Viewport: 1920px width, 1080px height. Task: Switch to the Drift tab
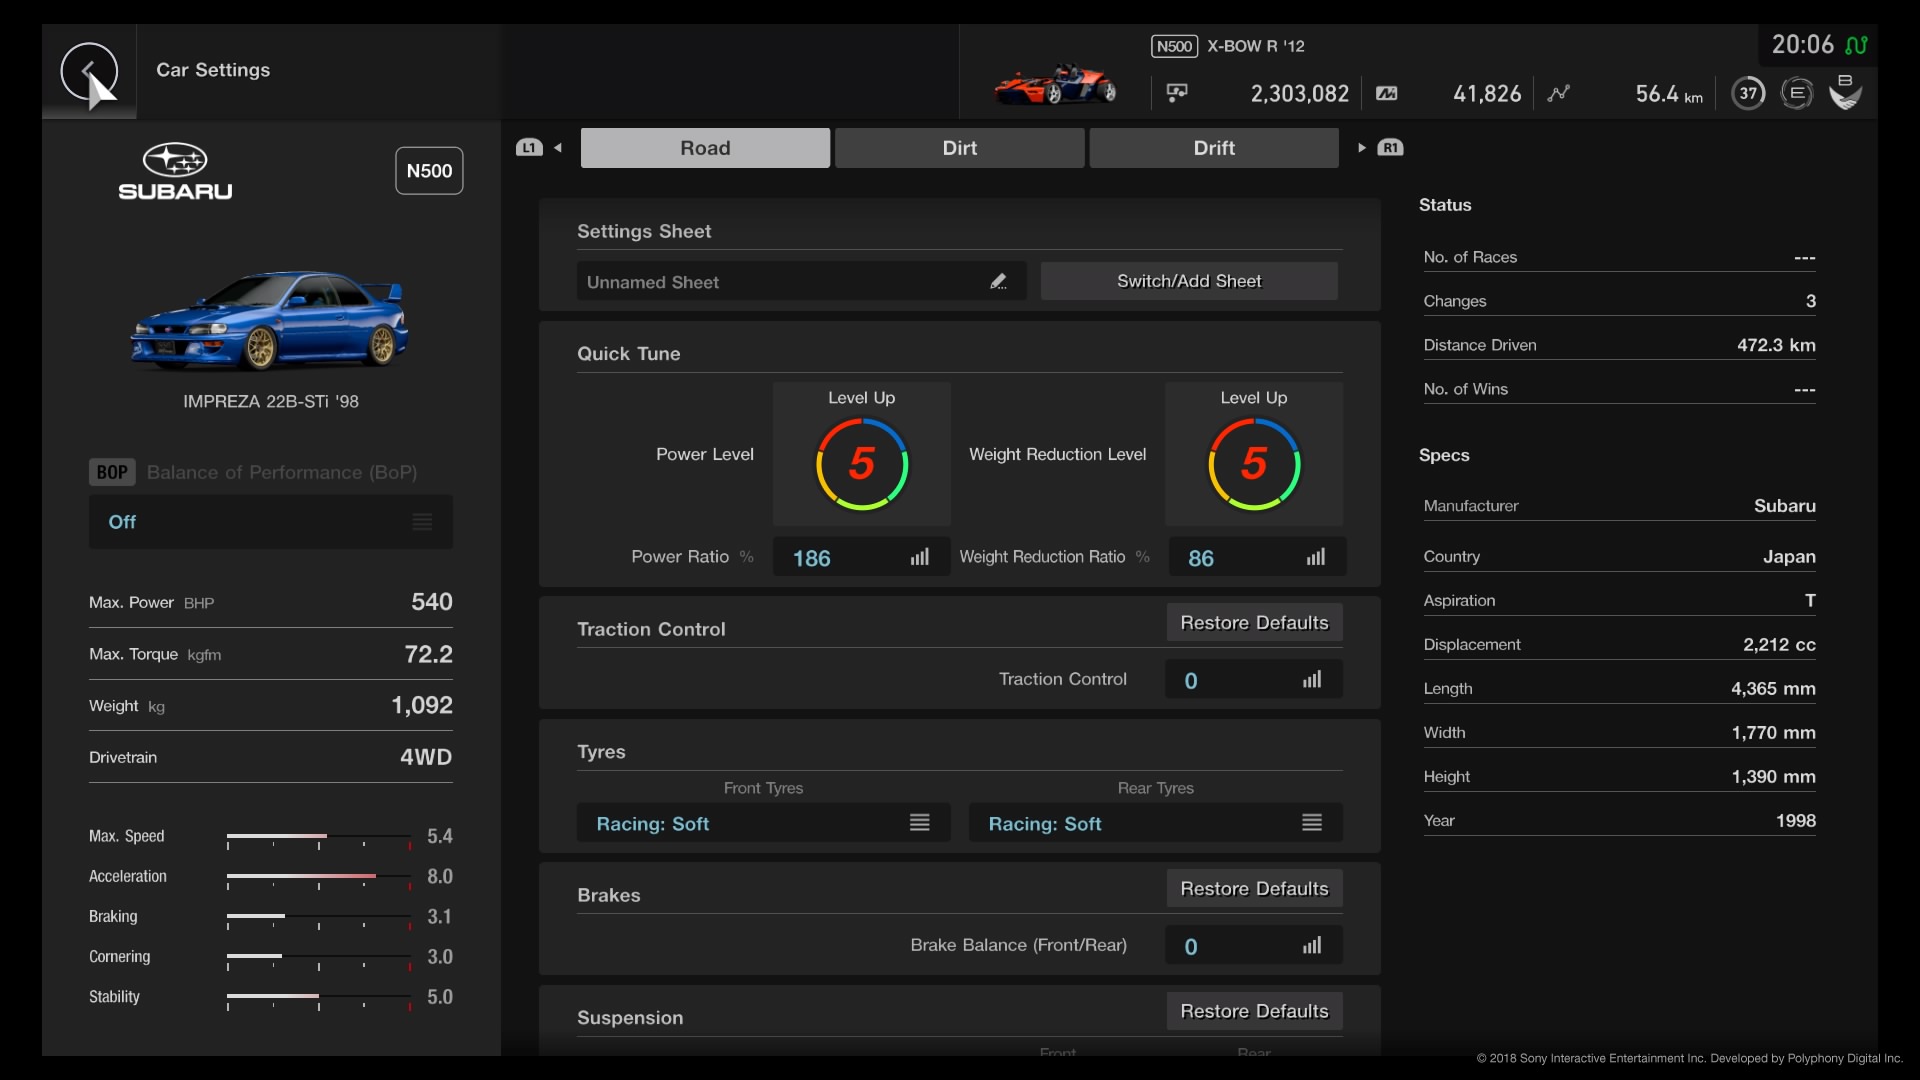point(1214,148)
